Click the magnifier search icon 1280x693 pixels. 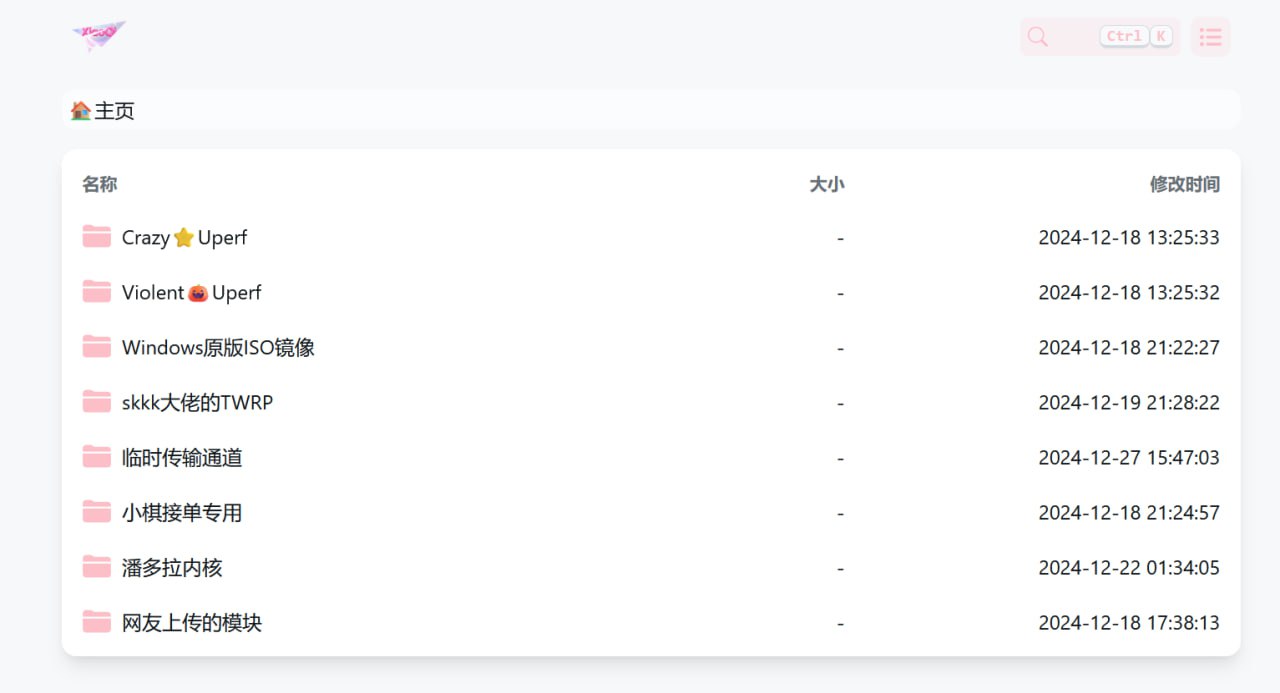coord(1038,37)
